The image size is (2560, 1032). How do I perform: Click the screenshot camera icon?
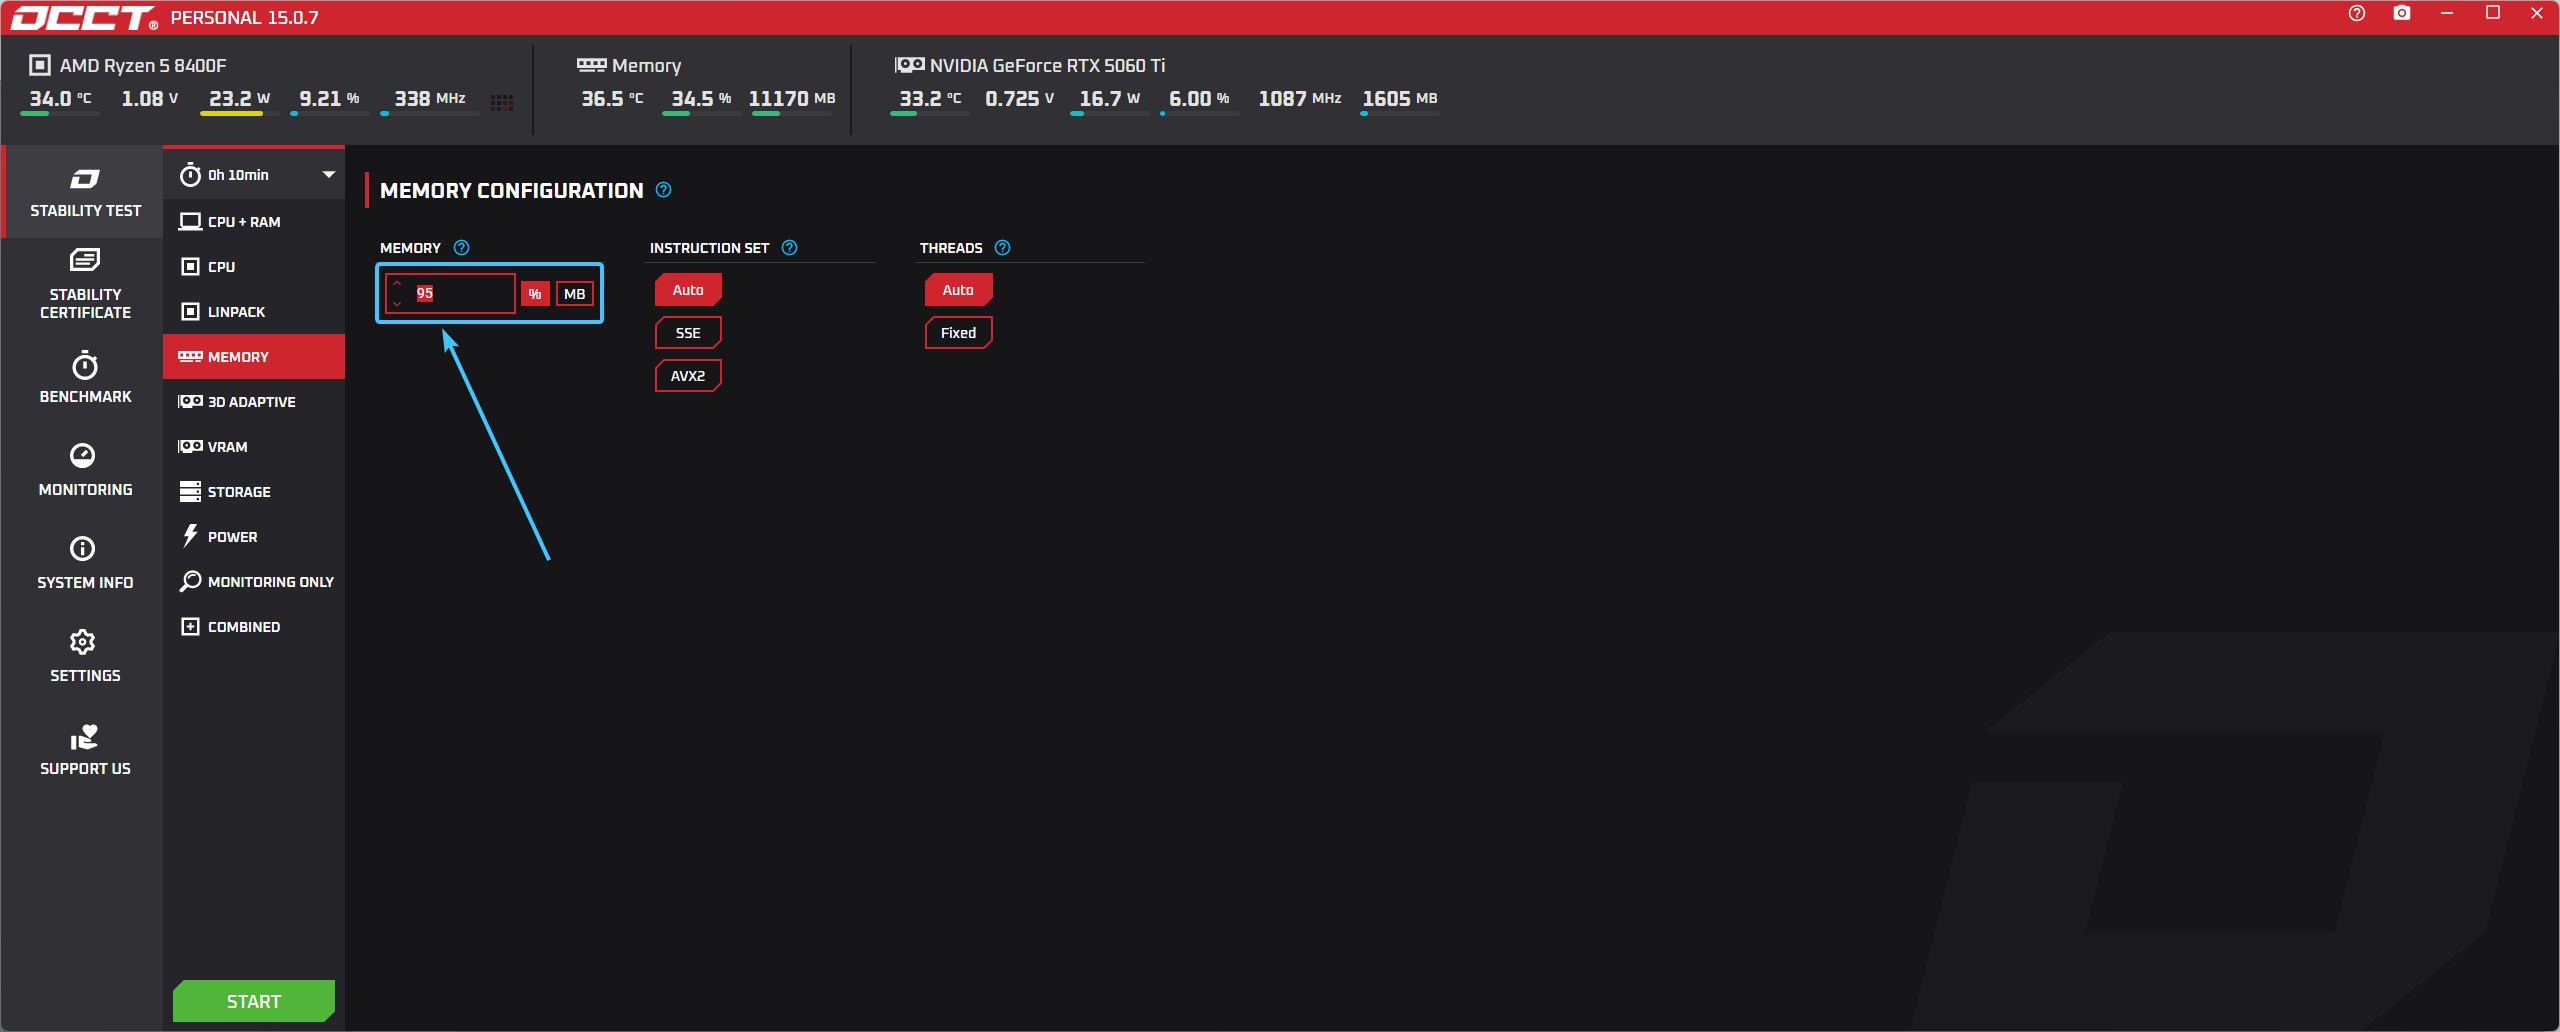[2401, 13]
